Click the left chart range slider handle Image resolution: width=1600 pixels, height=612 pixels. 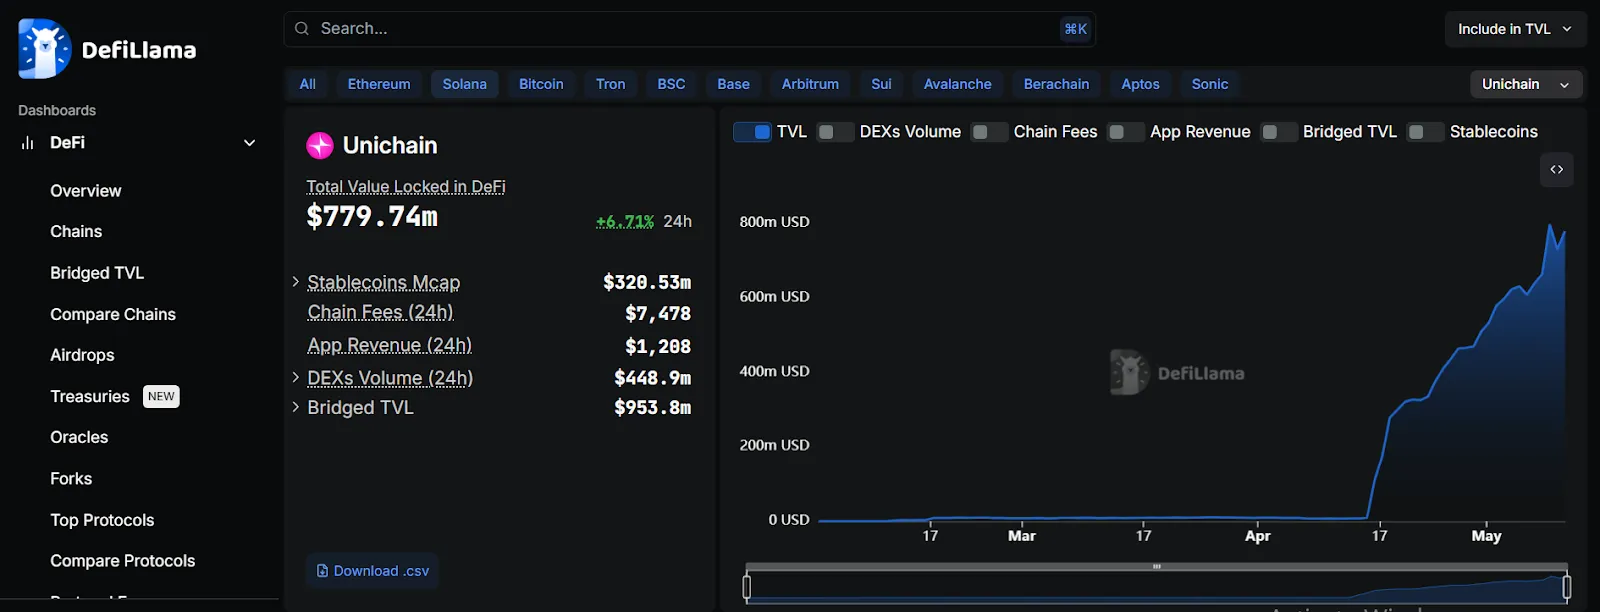pyautogui.click(x=746, y=587)
